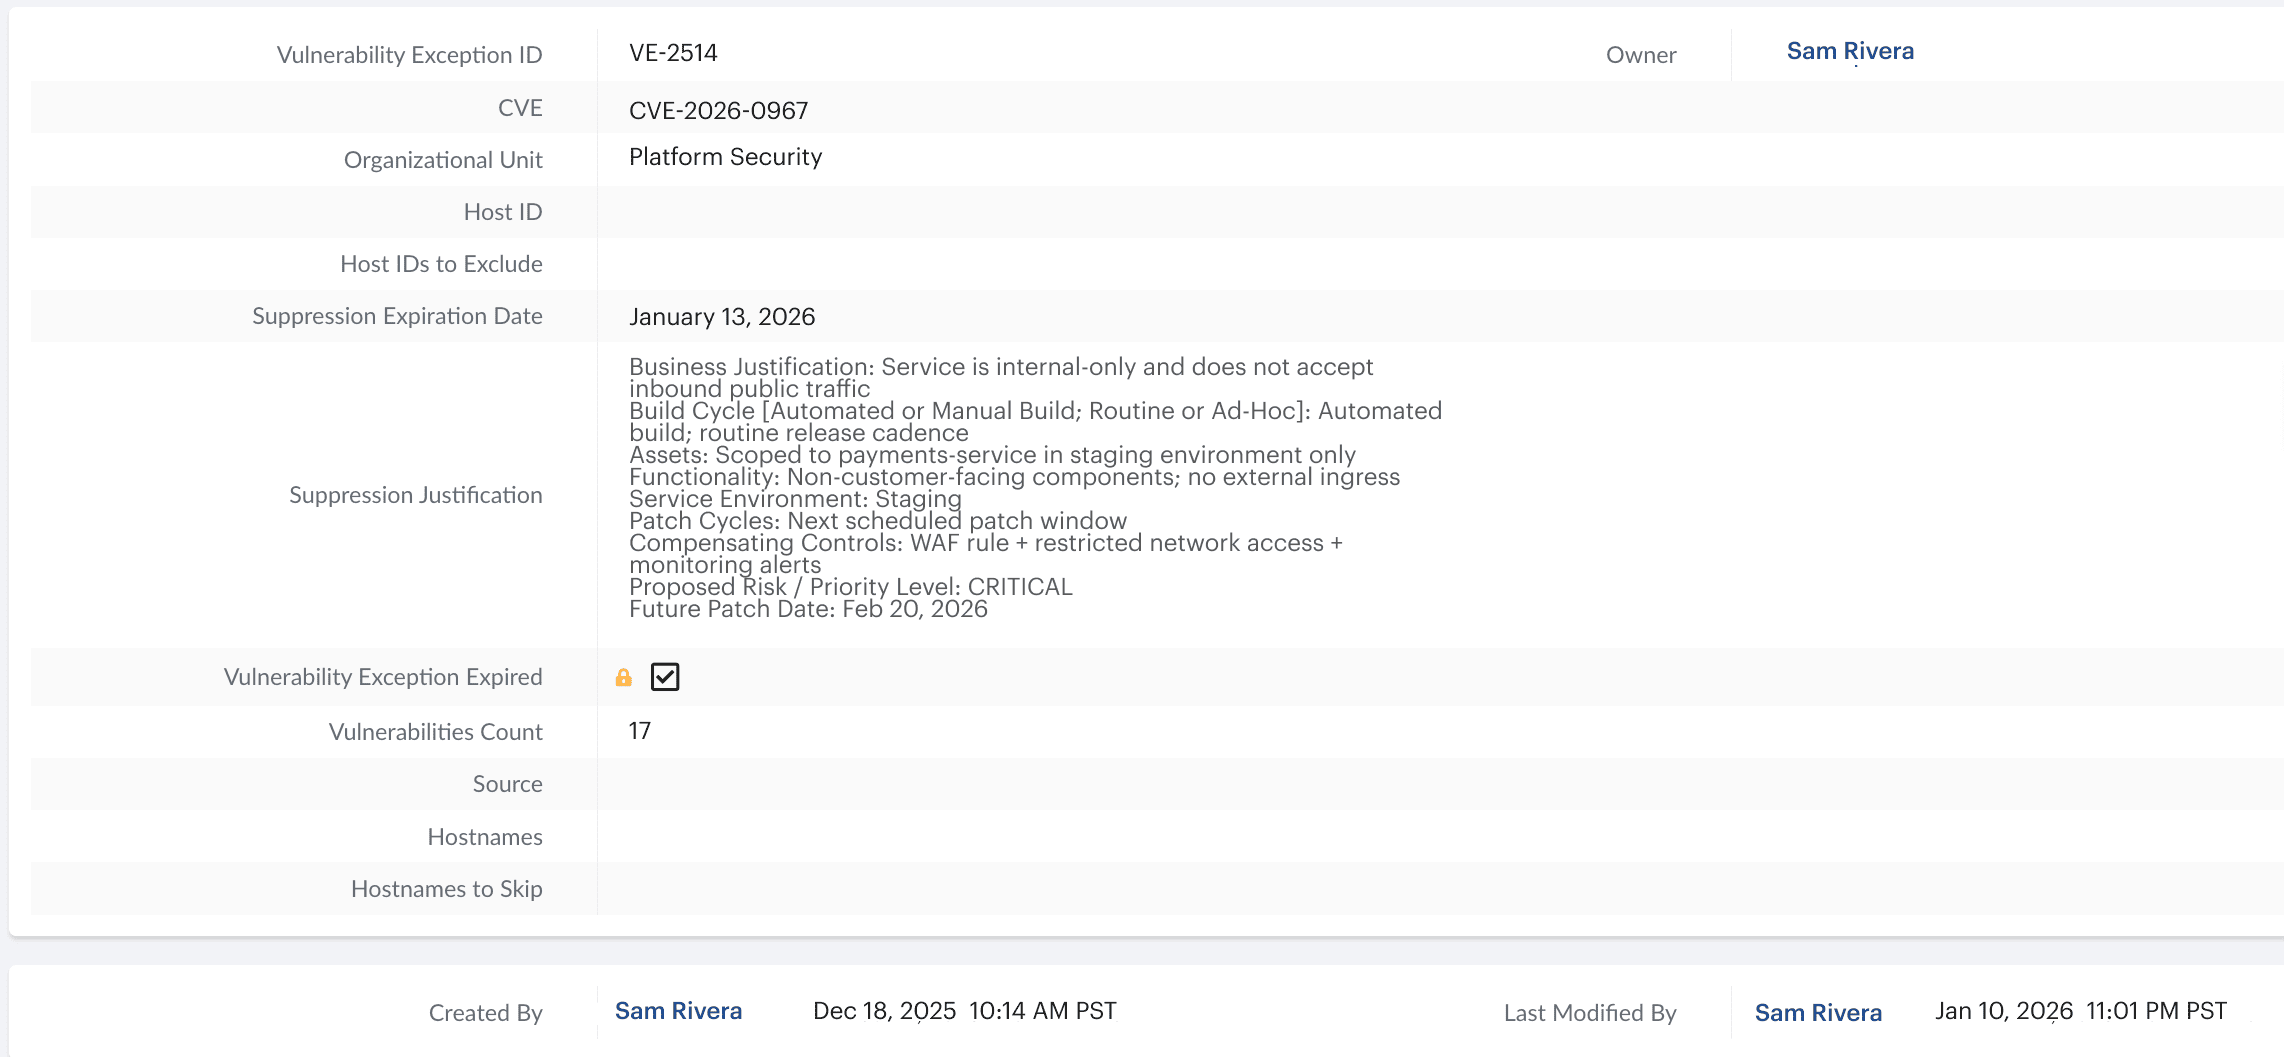
Task: Open the Sam Rivera owner profile link
Action: (1849, 51)
